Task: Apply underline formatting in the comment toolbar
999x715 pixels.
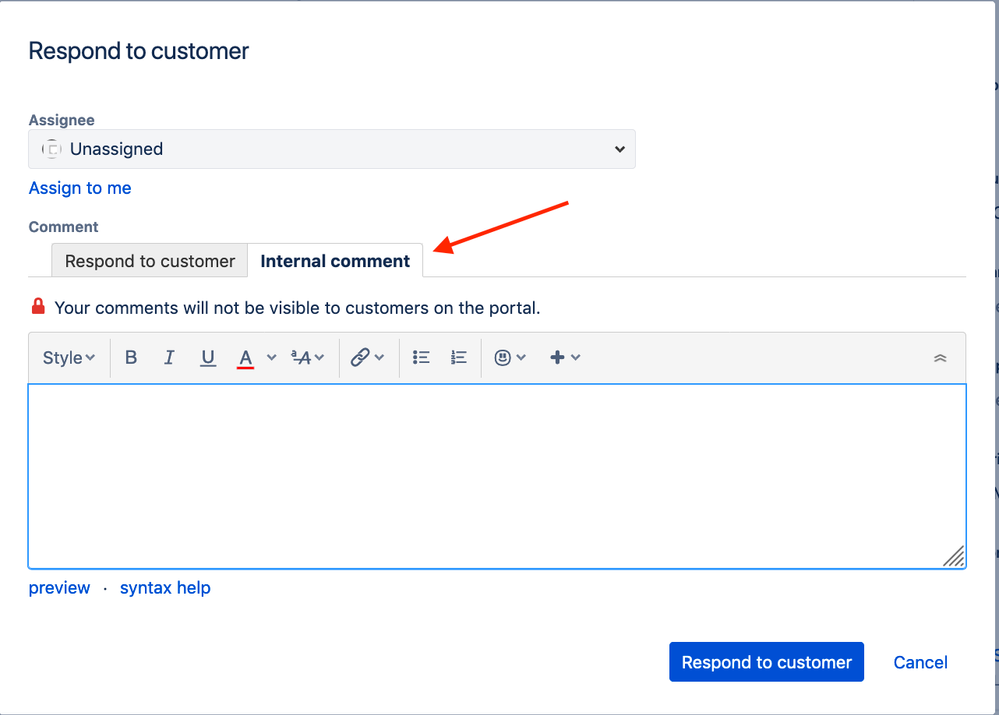Action: [208, 358]
